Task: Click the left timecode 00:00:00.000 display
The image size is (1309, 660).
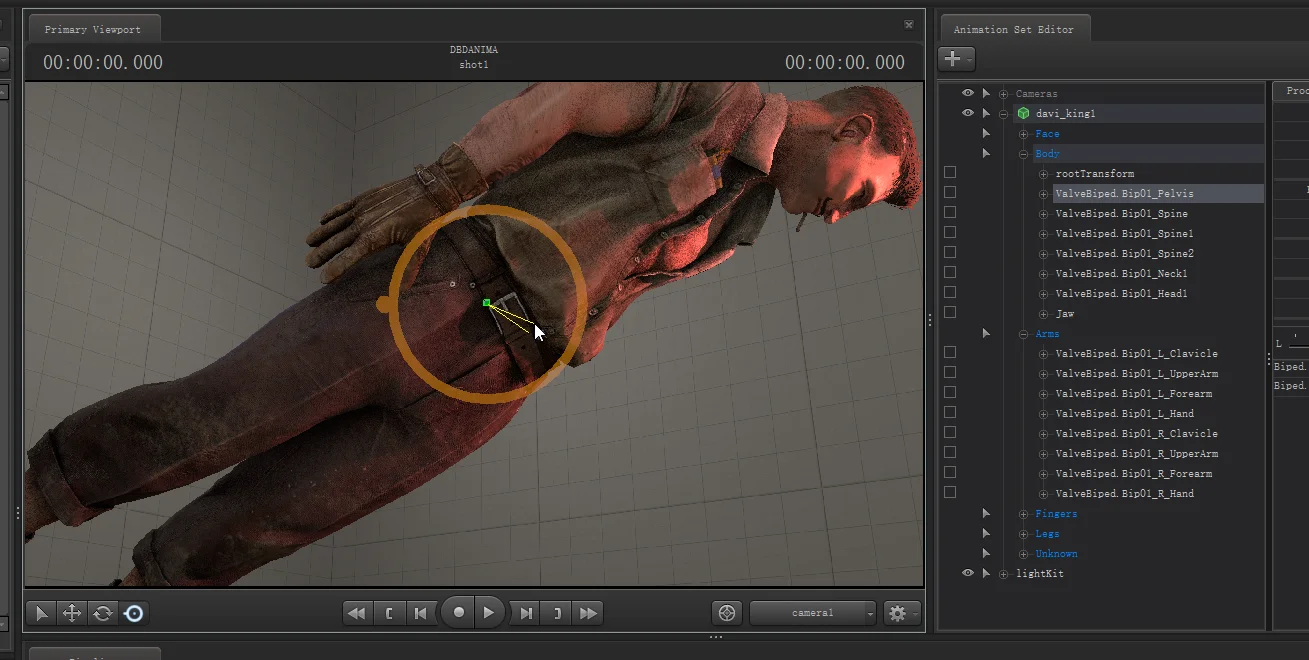Action: point(103,62)
